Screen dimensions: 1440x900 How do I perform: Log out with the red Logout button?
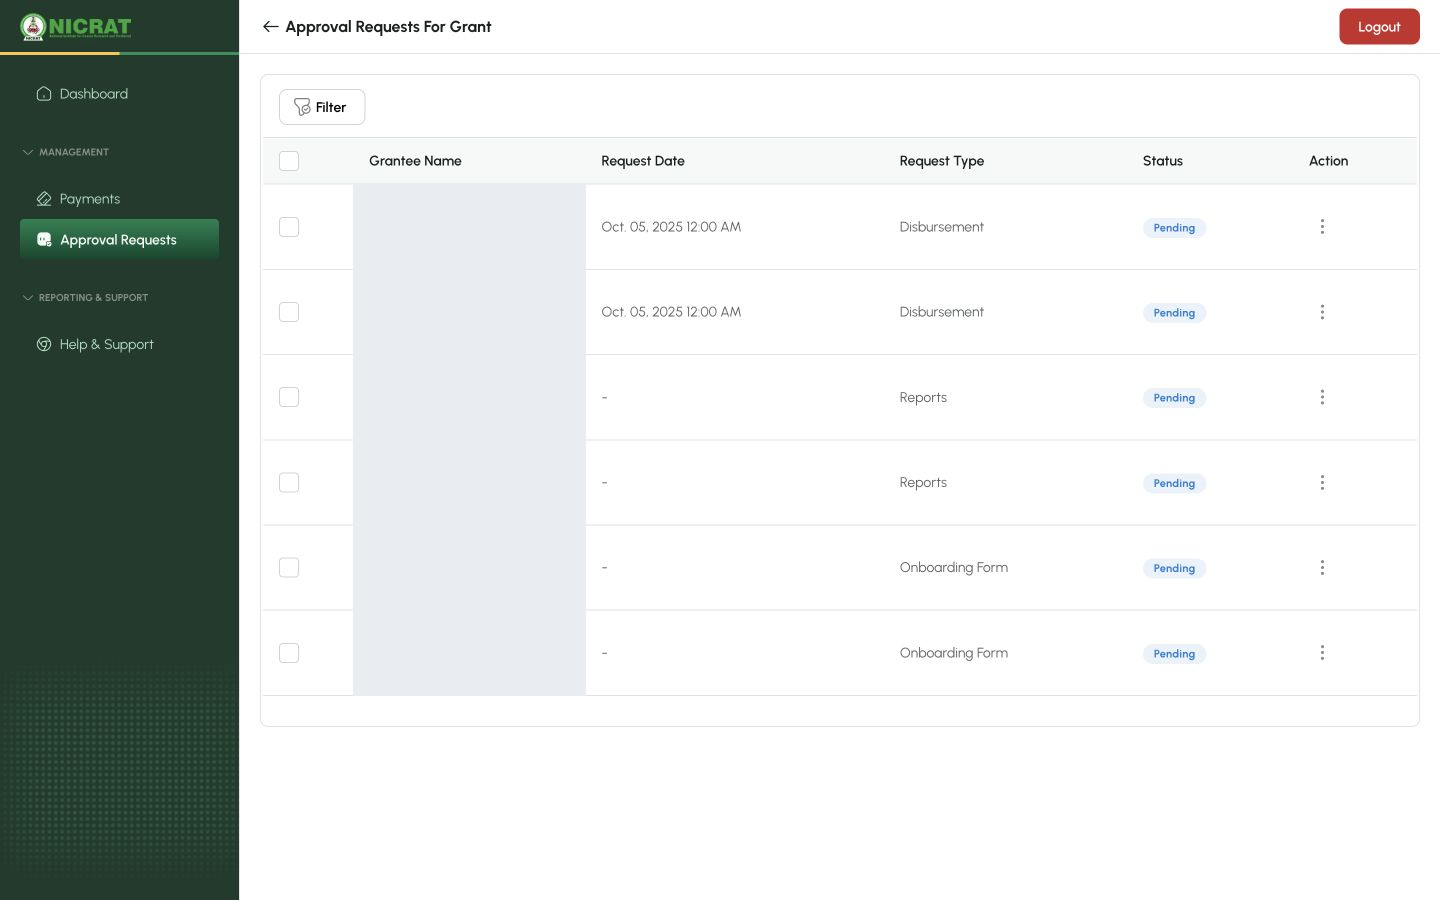1379,27
